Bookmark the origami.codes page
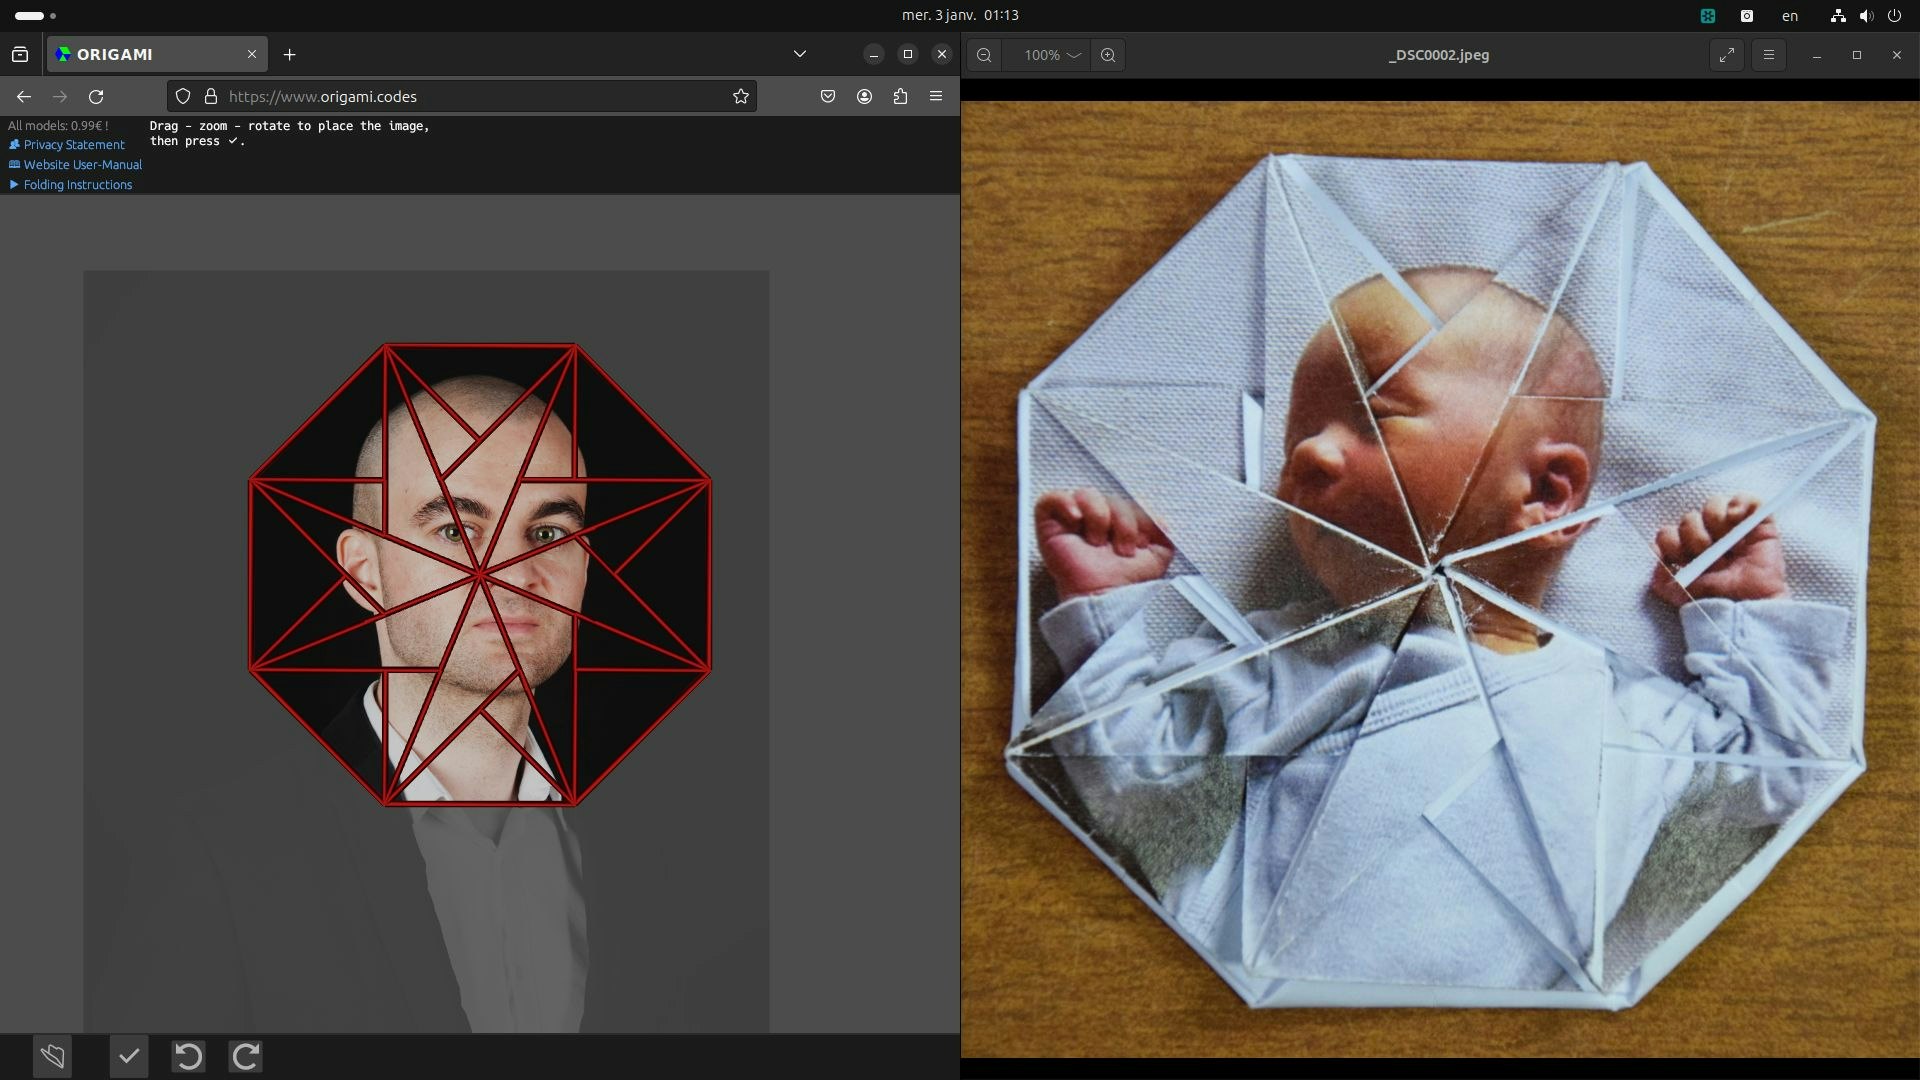The height and width of the screenshot is (1080, 1920). click(x=740, y=96)
